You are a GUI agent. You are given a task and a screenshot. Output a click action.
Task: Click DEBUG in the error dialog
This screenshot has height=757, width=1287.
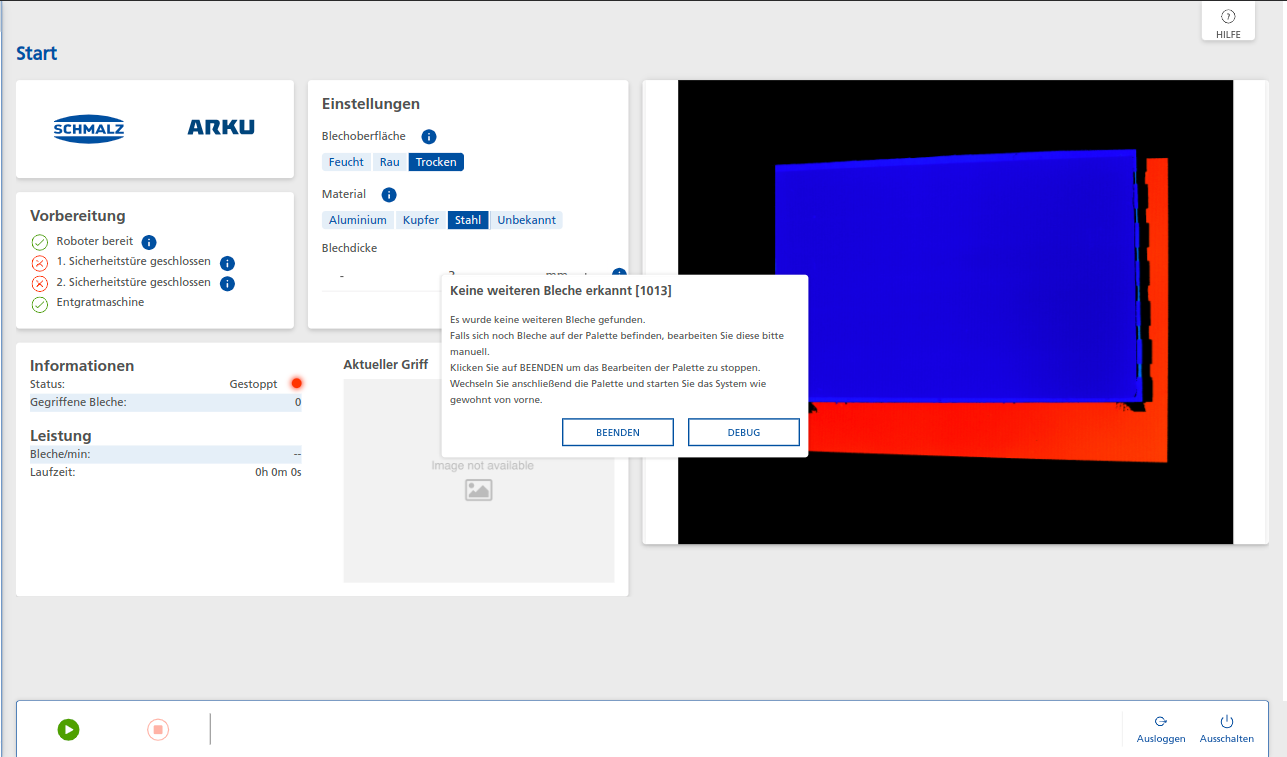(743, 432)
